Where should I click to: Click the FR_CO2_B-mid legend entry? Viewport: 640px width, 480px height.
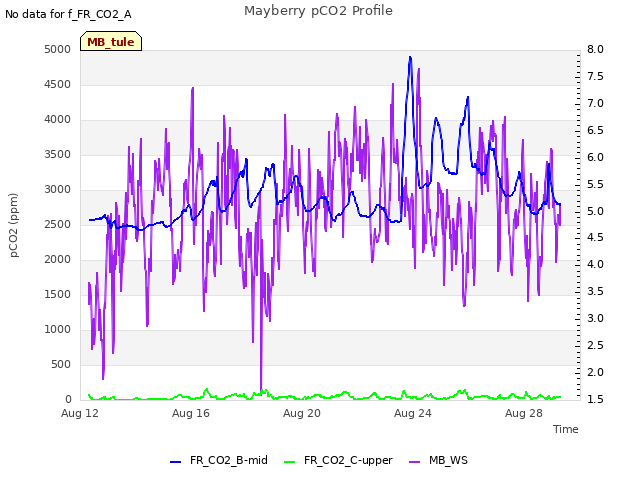[x=219, y=460]
